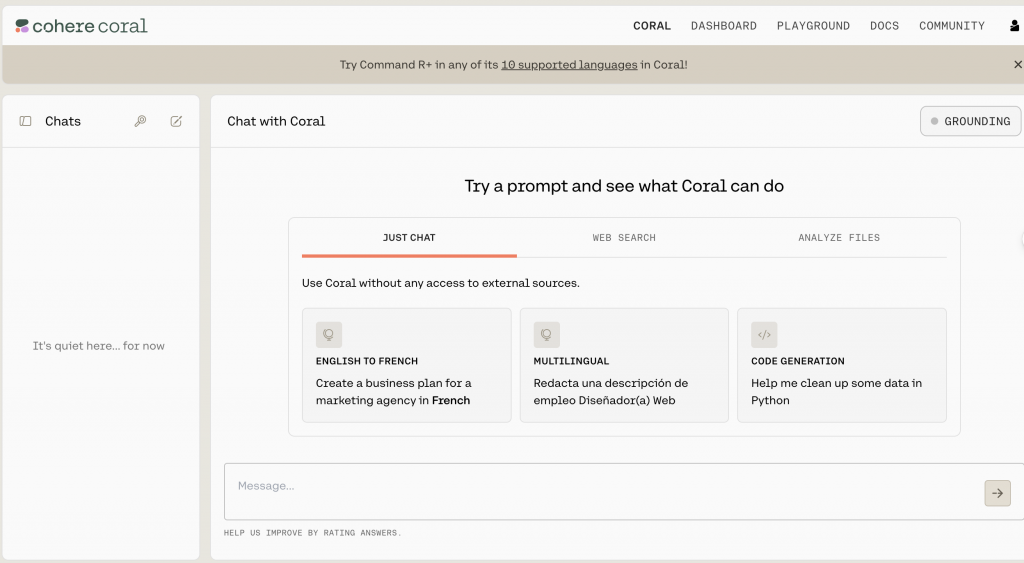Open the Dashboard menu item
The image size is (1024, 563).
[724, 26]
